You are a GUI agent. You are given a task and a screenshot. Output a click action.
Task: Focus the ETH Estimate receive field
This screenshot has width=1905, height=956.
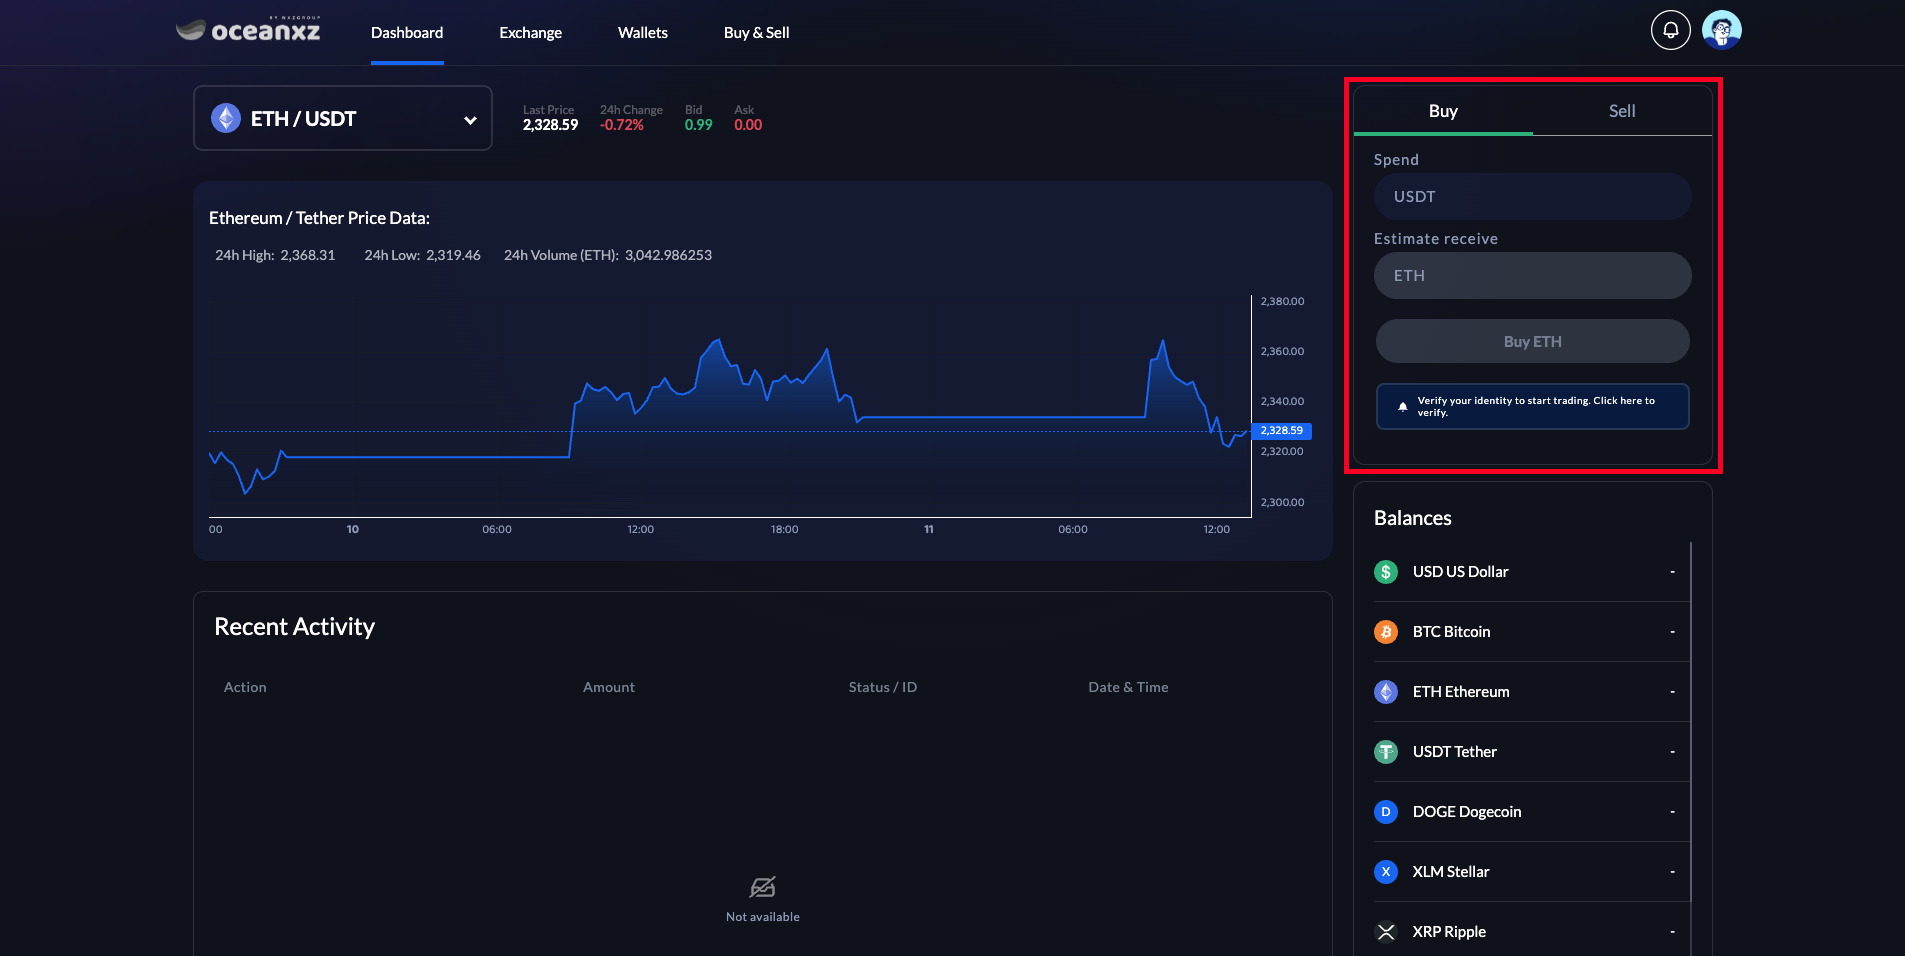1533,275
